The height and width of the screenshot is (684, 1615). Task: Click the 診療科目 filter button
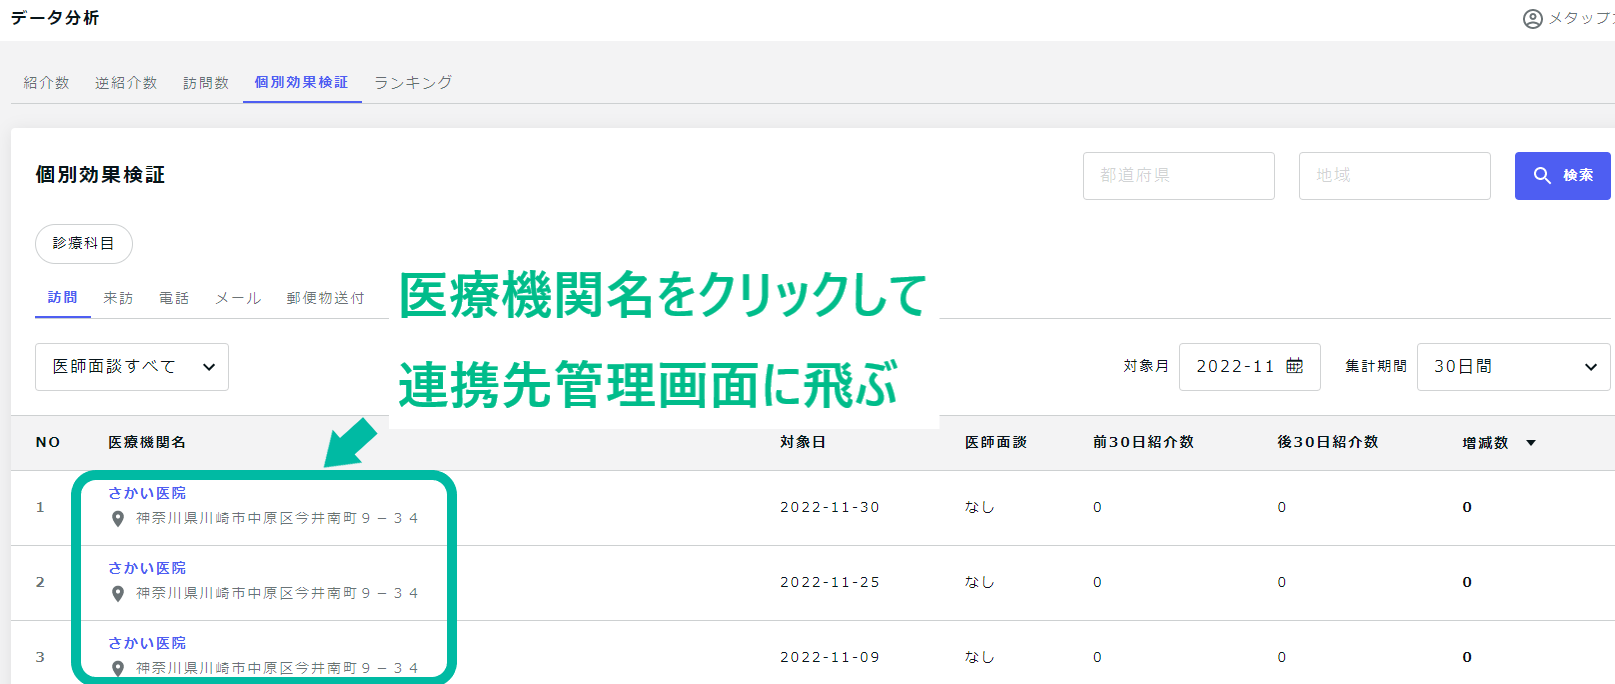84,243
